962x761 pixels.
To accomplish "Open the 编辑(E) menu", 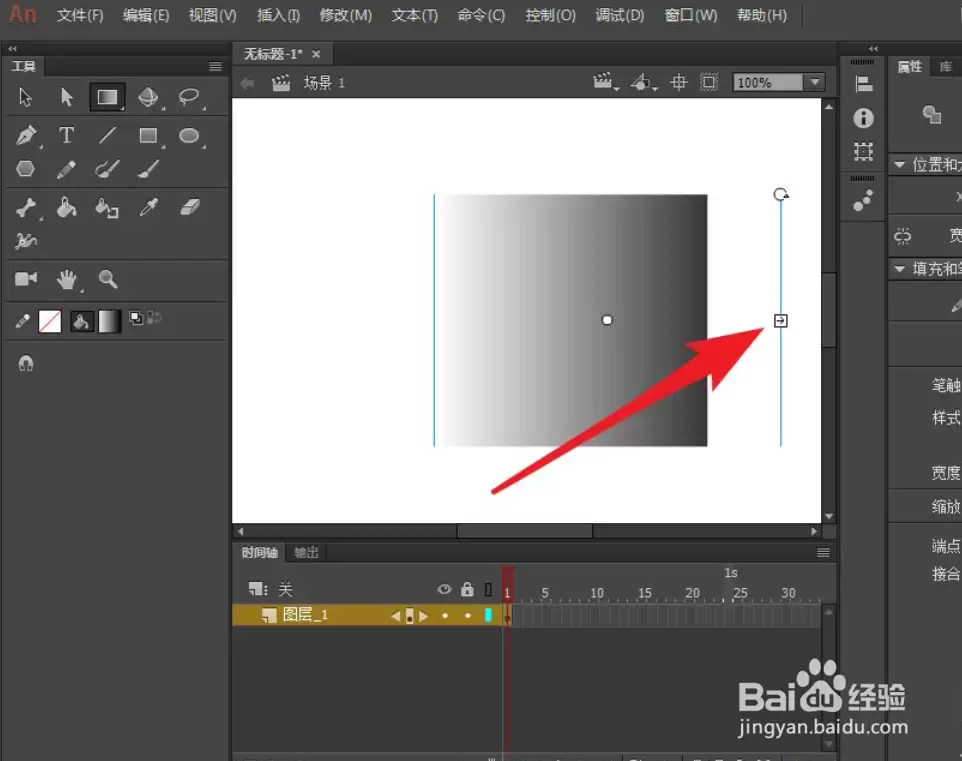I will click(x=145, y=15).
